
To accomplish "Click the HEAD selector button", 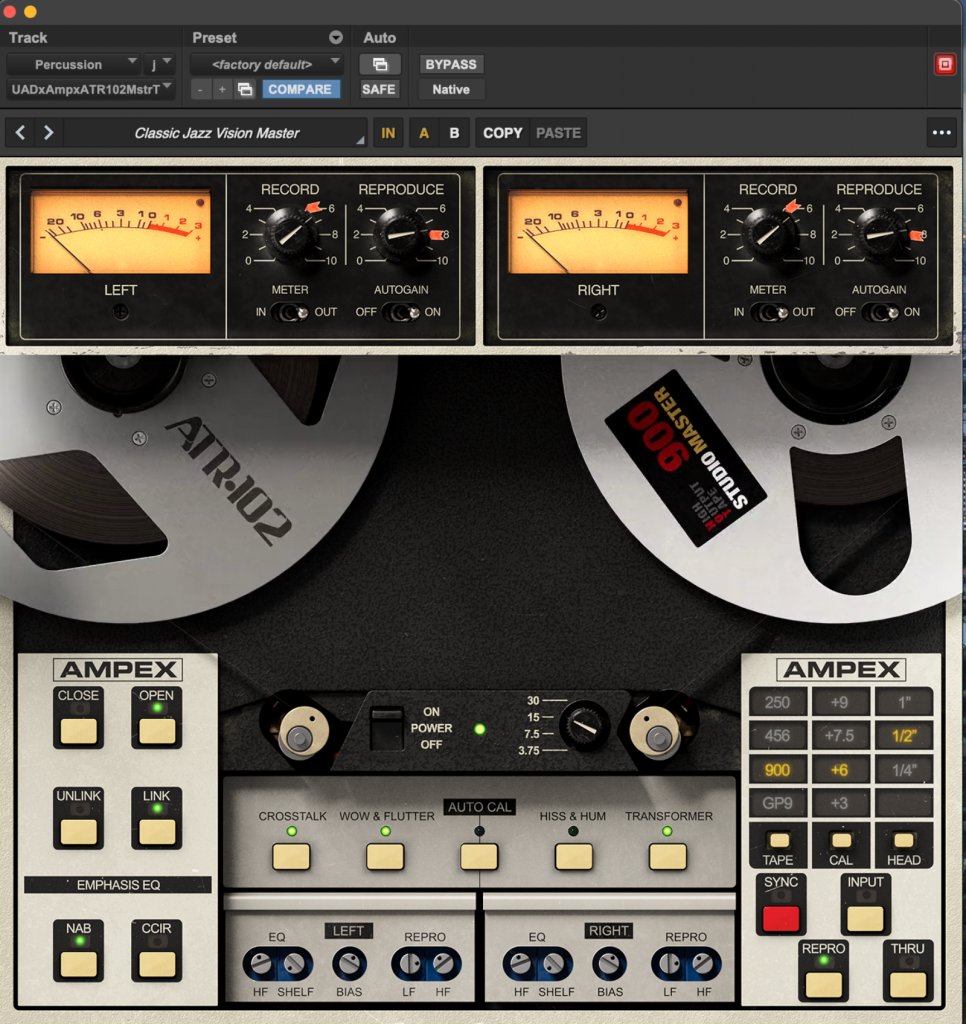I will 903,840.
